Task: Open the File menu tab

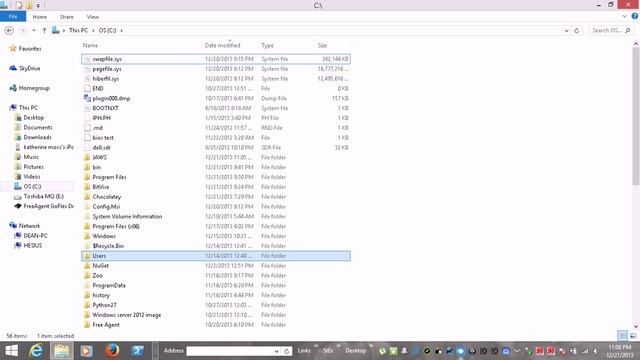Action: pos(13,16)
